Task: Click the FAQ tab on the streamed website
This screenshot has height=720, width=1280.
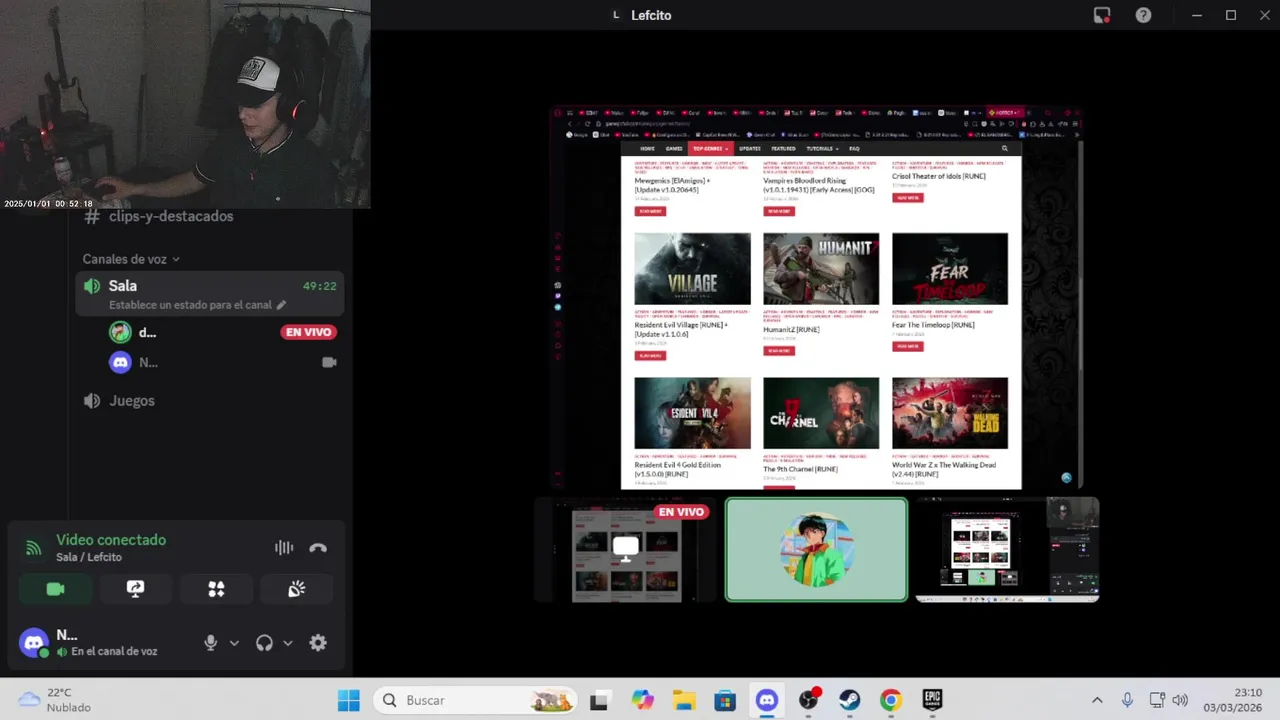Action: 854,148
